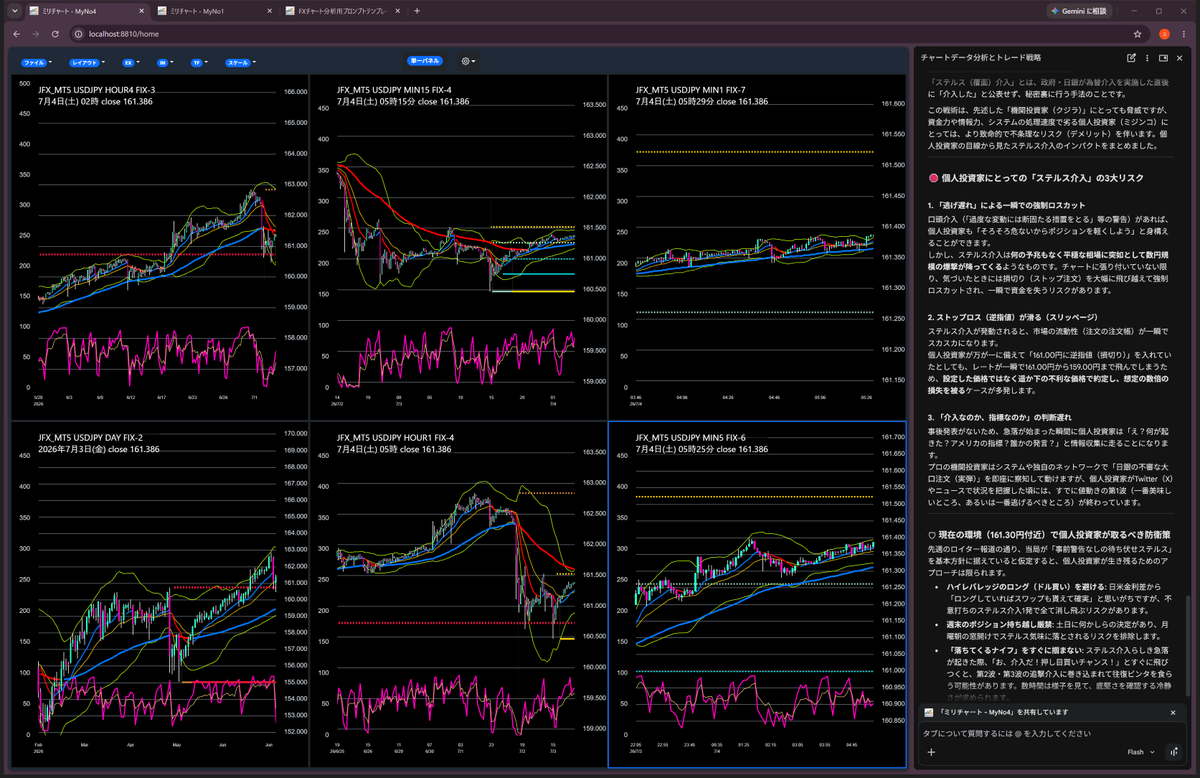Click the Gemini に相談 button

point(1079,11)
